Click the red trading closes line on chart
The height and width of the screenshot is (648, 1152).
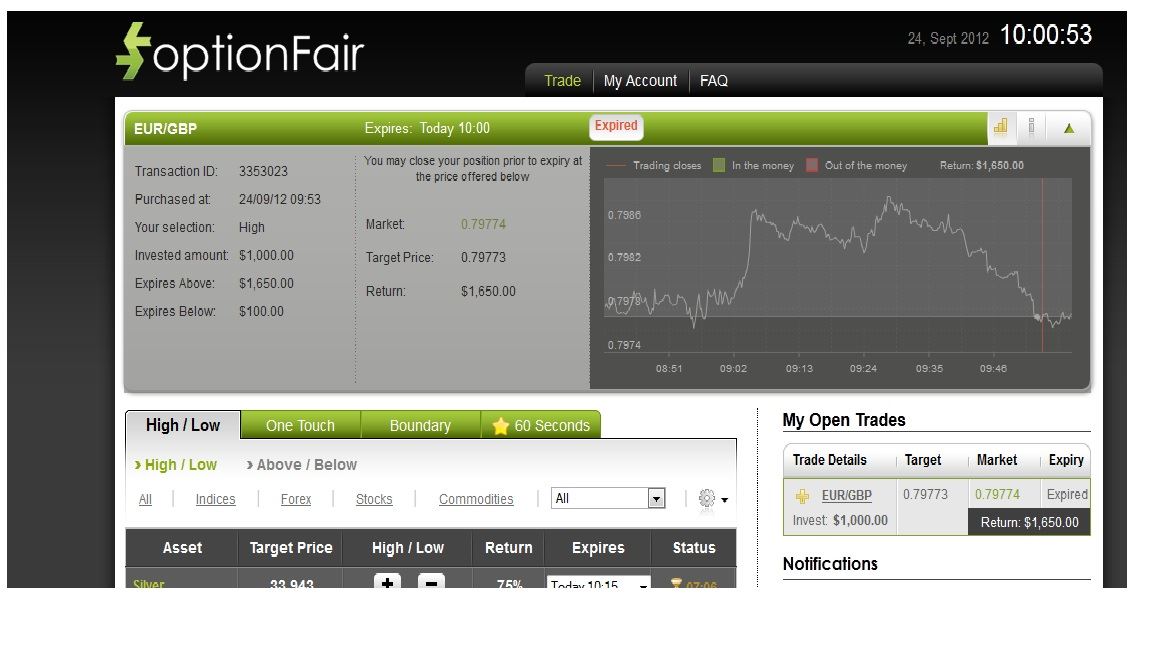tap(1042, 266)
